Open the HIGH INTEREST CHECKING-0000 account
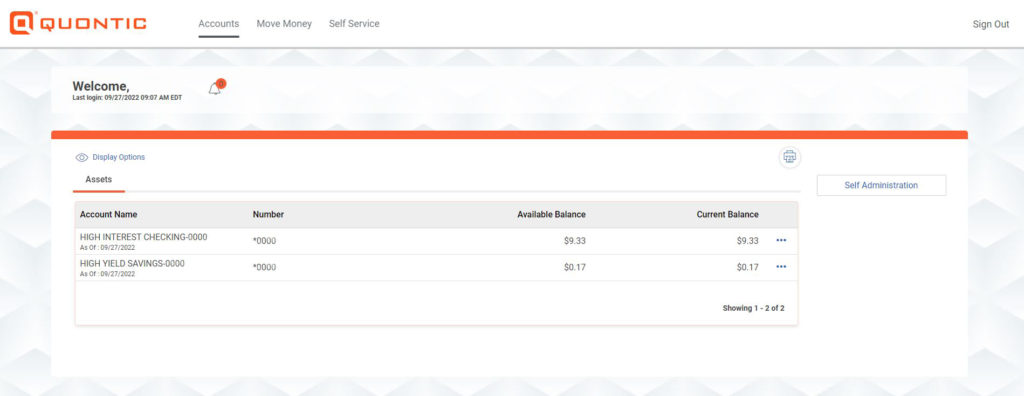The height and width of the screenshot is (396, 1024). pyautogui.click(x=144, y=237)
